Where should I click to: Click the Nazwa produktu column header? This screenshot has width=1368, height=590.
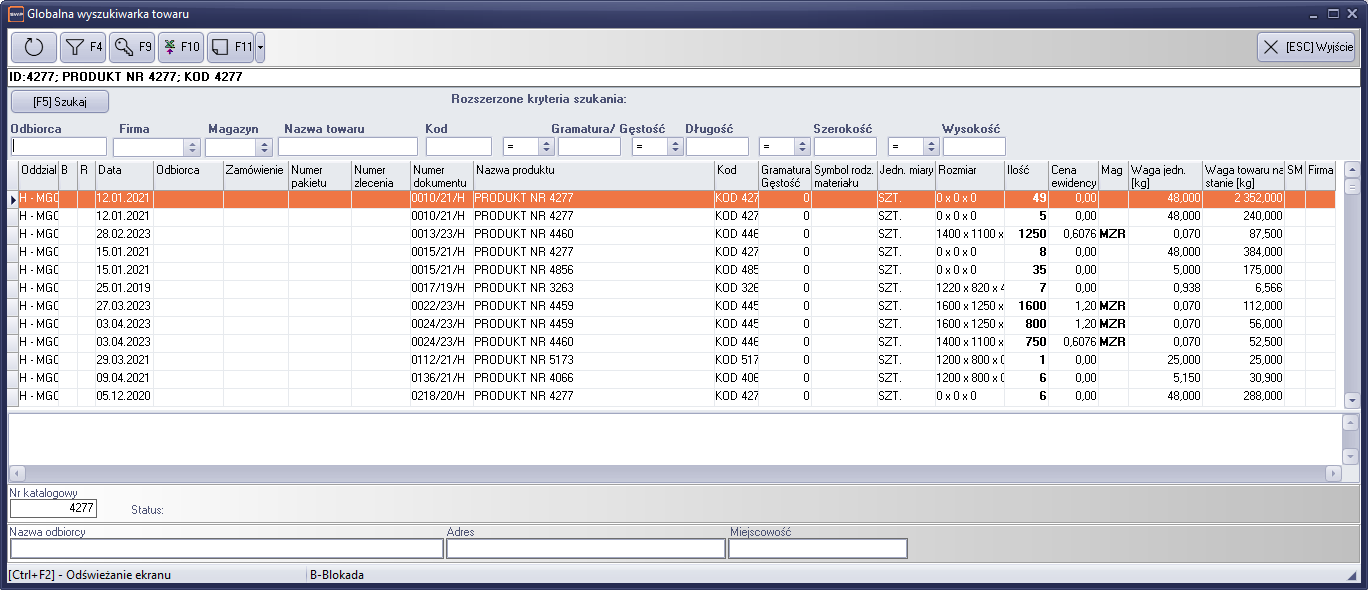click(592, 176)
